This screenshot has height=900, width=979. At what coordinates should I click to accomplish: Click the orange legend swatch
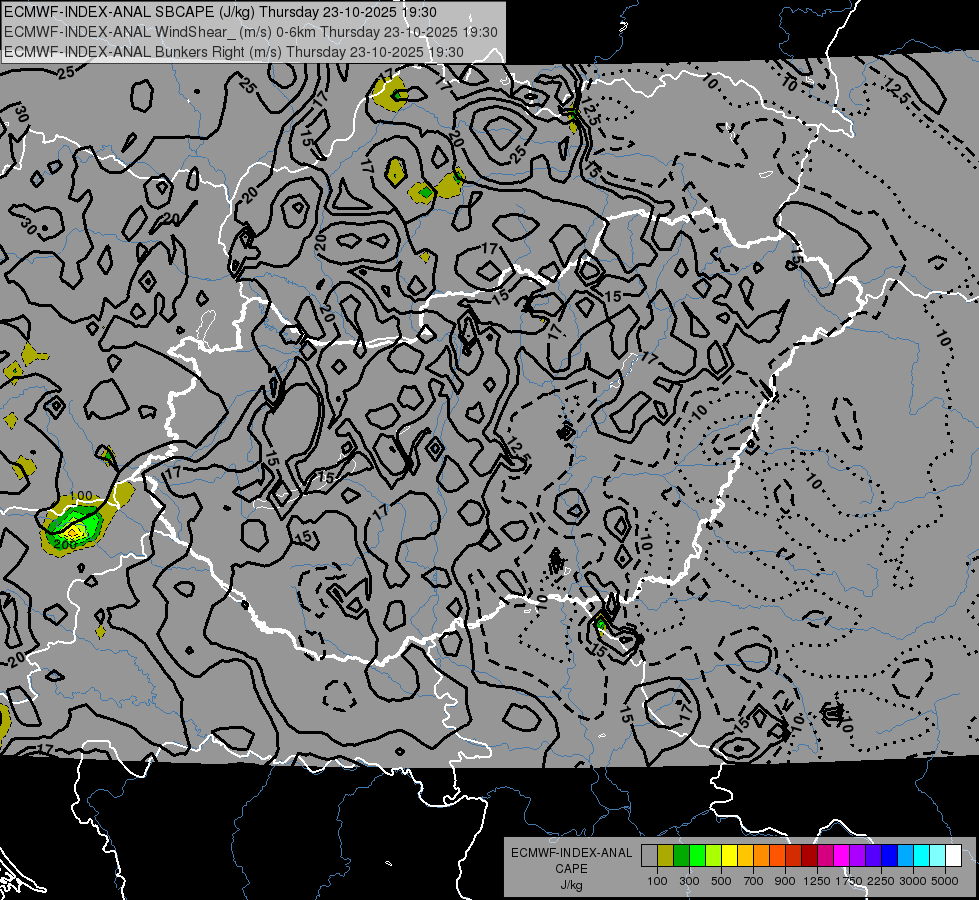(x=761, y=856)
